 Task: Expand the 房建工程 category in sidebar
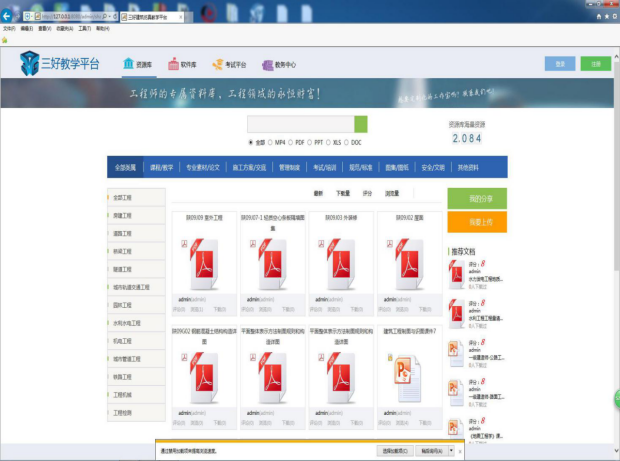[x=124, y=215]
